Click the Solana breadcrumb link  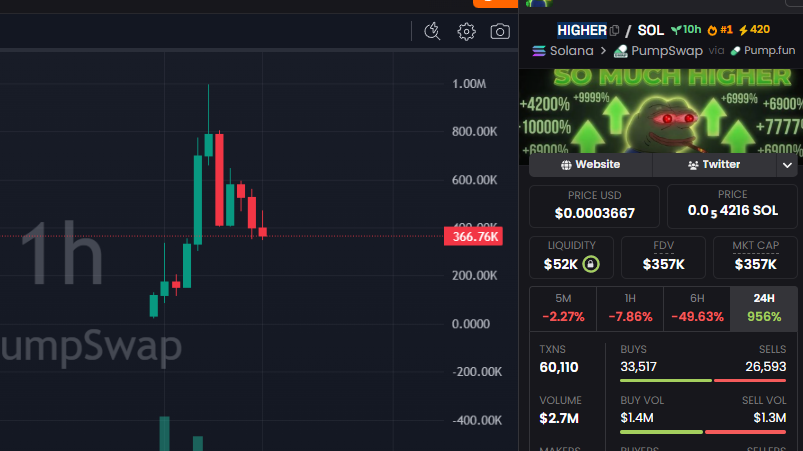(572, 51)
